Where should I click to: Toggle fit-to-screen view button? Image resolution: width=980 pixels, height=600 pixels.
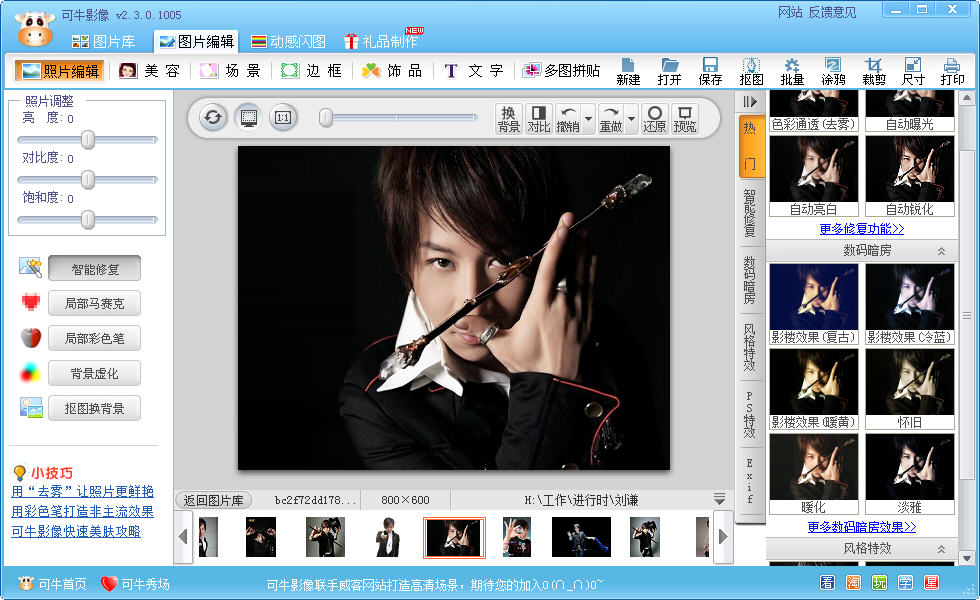[x=248, y=118]
